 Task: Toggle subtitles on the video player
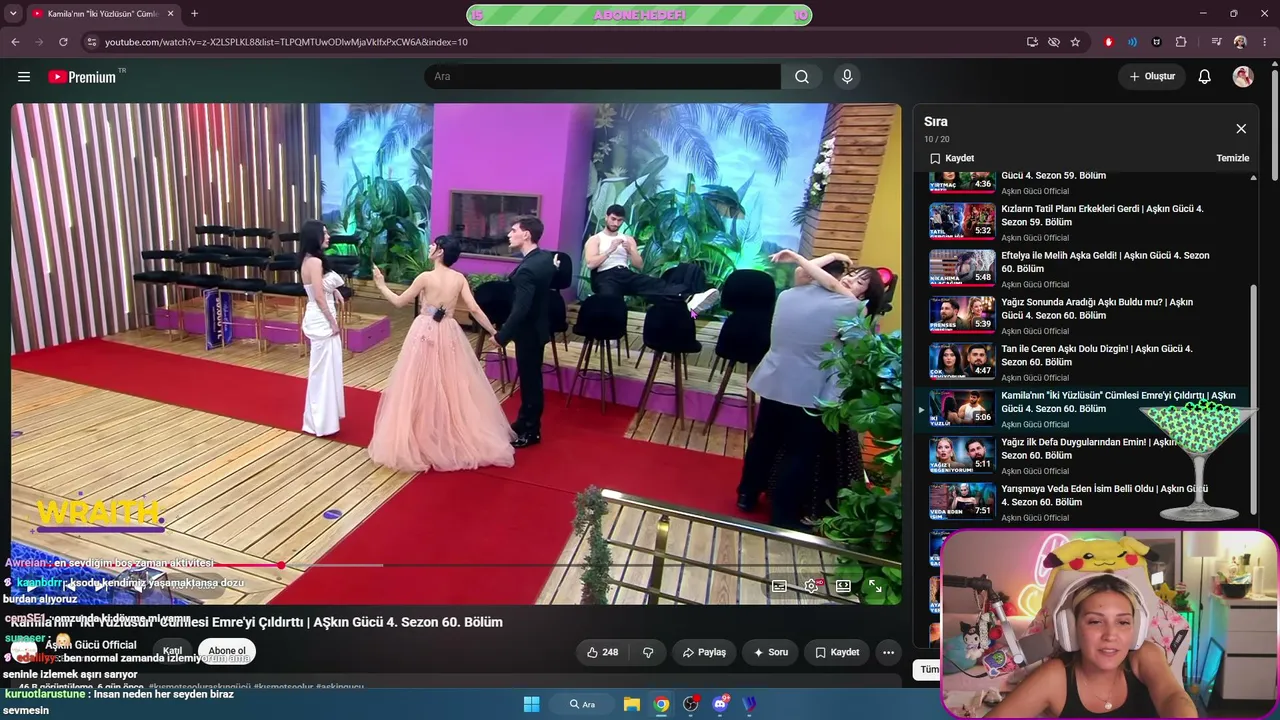[x=779, y=586]
